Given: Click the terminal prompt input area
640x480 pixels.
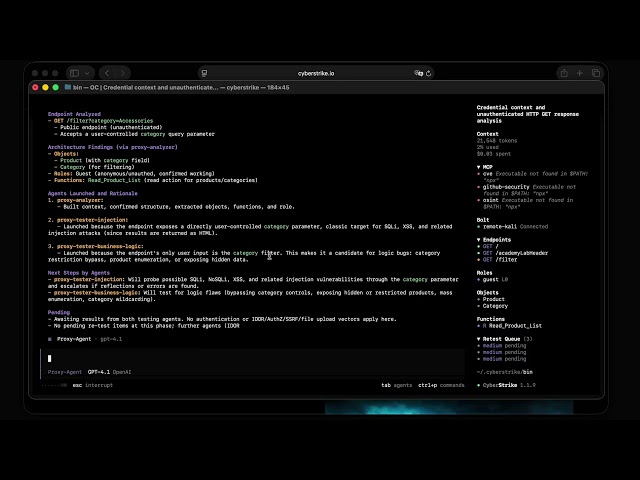Looking at the screenshot, I should pos(252,358).
